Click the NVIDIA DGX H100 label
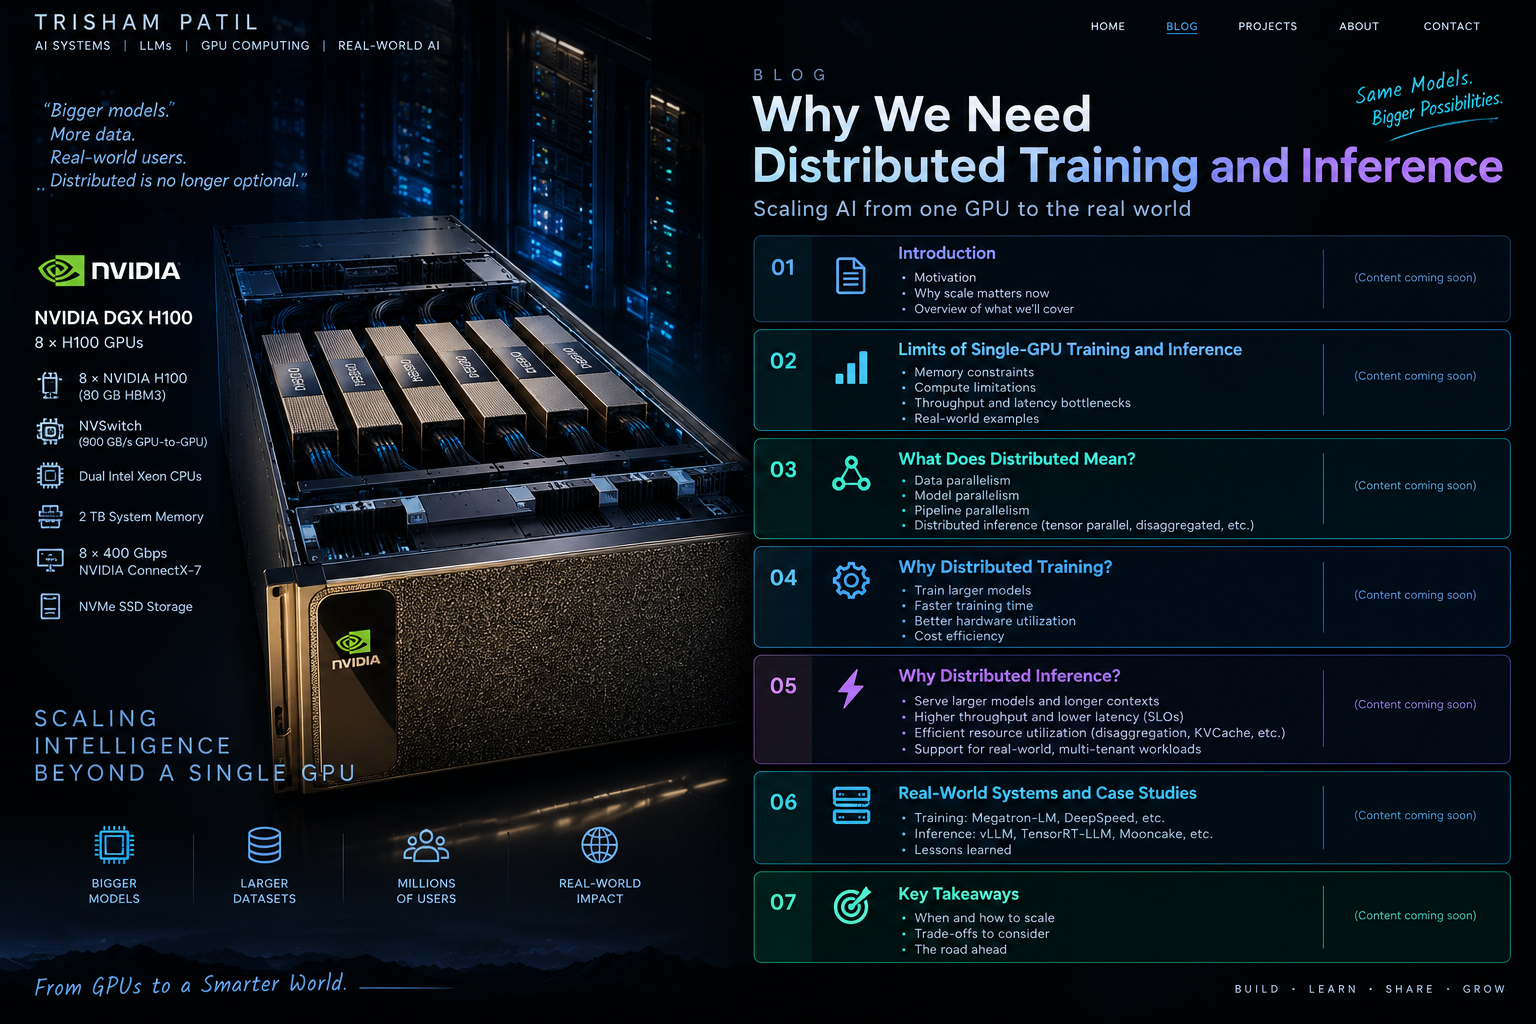The height and width of the screenshot is (1024, 1536). 113,318
